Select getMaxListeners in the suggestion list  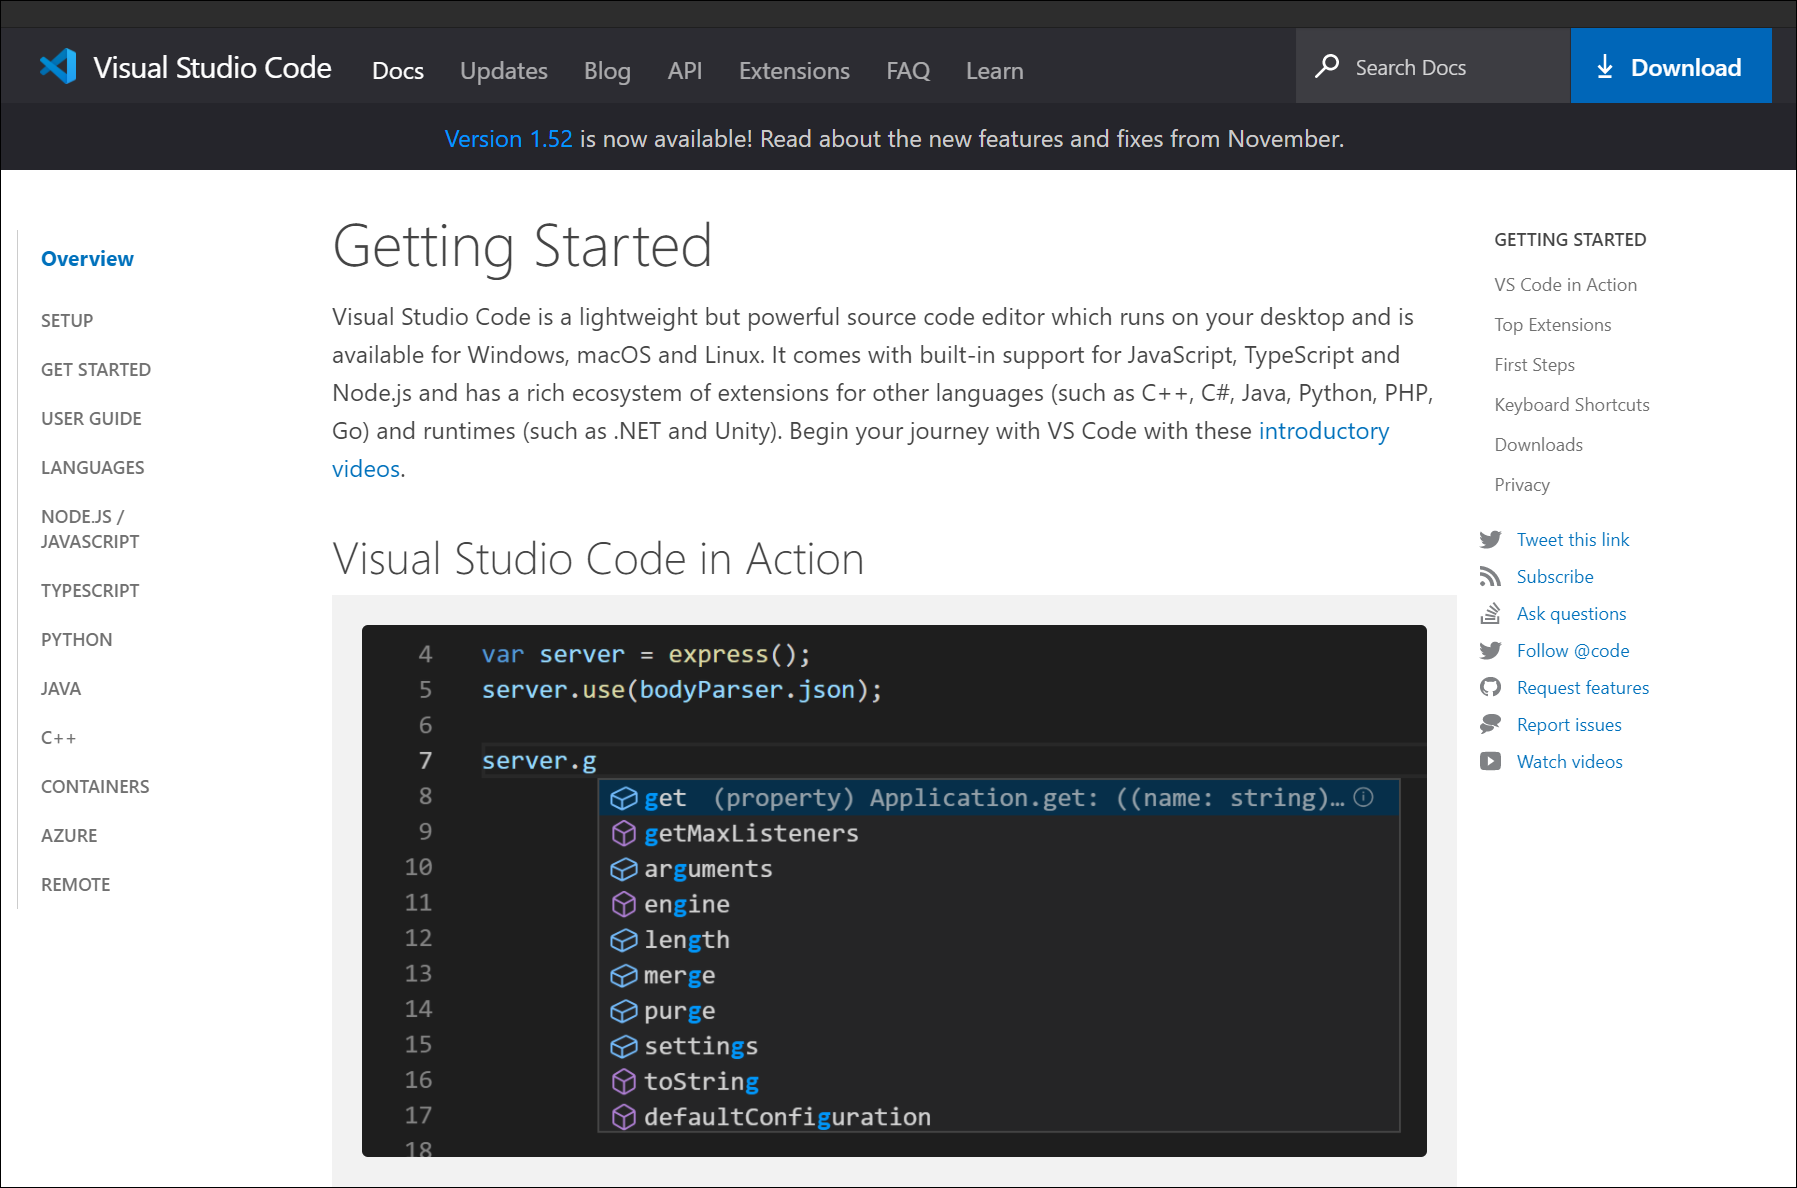(x=751, y=834)
